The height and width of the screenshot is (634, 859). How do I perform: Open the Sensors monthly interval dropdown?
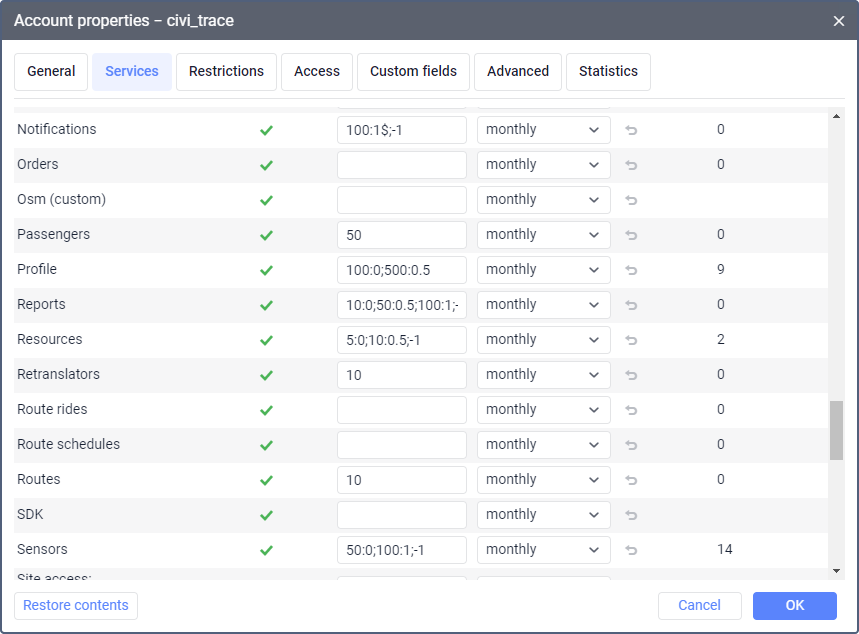pos(543,550)
